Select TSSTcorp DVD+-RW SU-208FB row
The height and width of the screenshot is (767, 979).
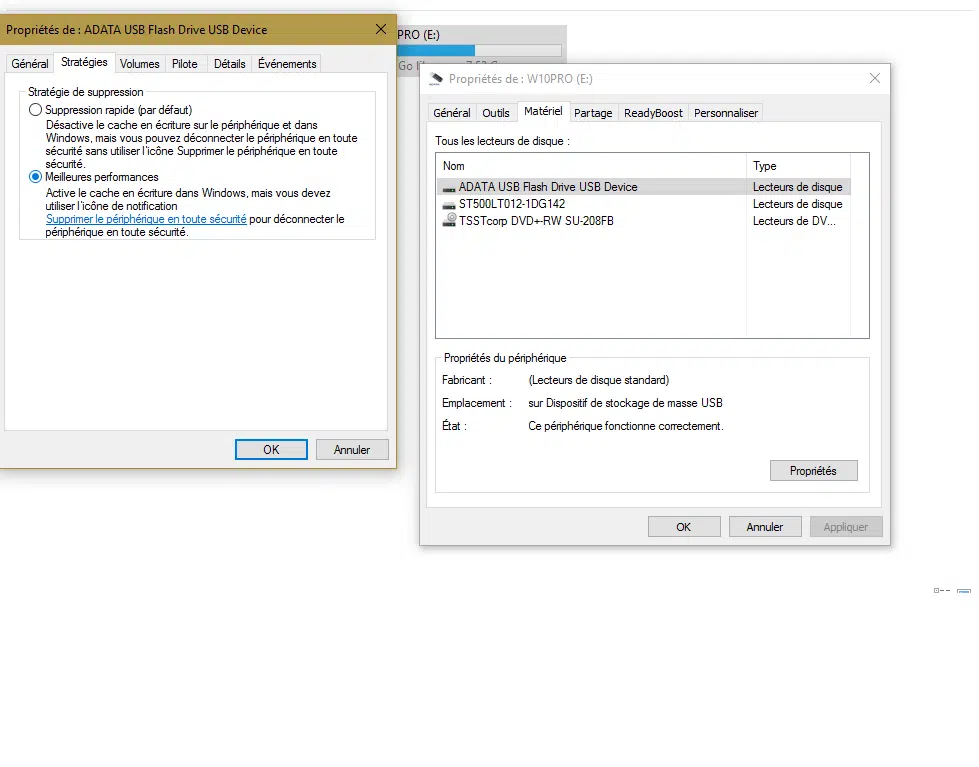643,220
